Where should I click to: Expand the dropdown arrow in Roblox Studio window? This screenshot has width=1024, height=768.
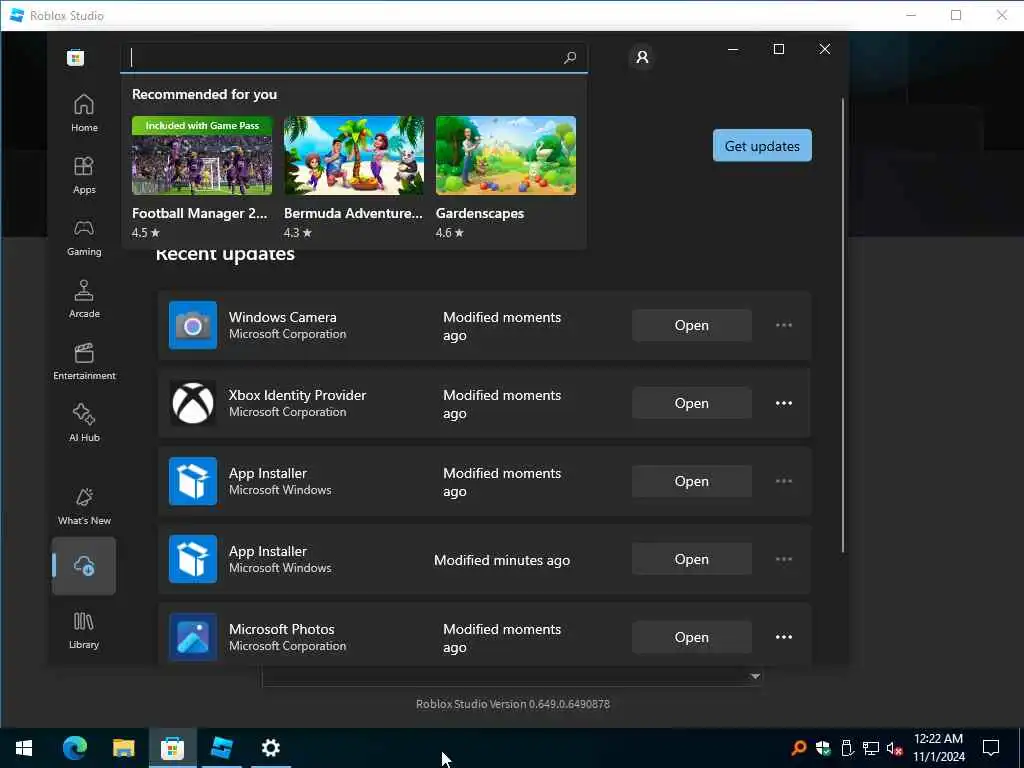coord(755,677)
